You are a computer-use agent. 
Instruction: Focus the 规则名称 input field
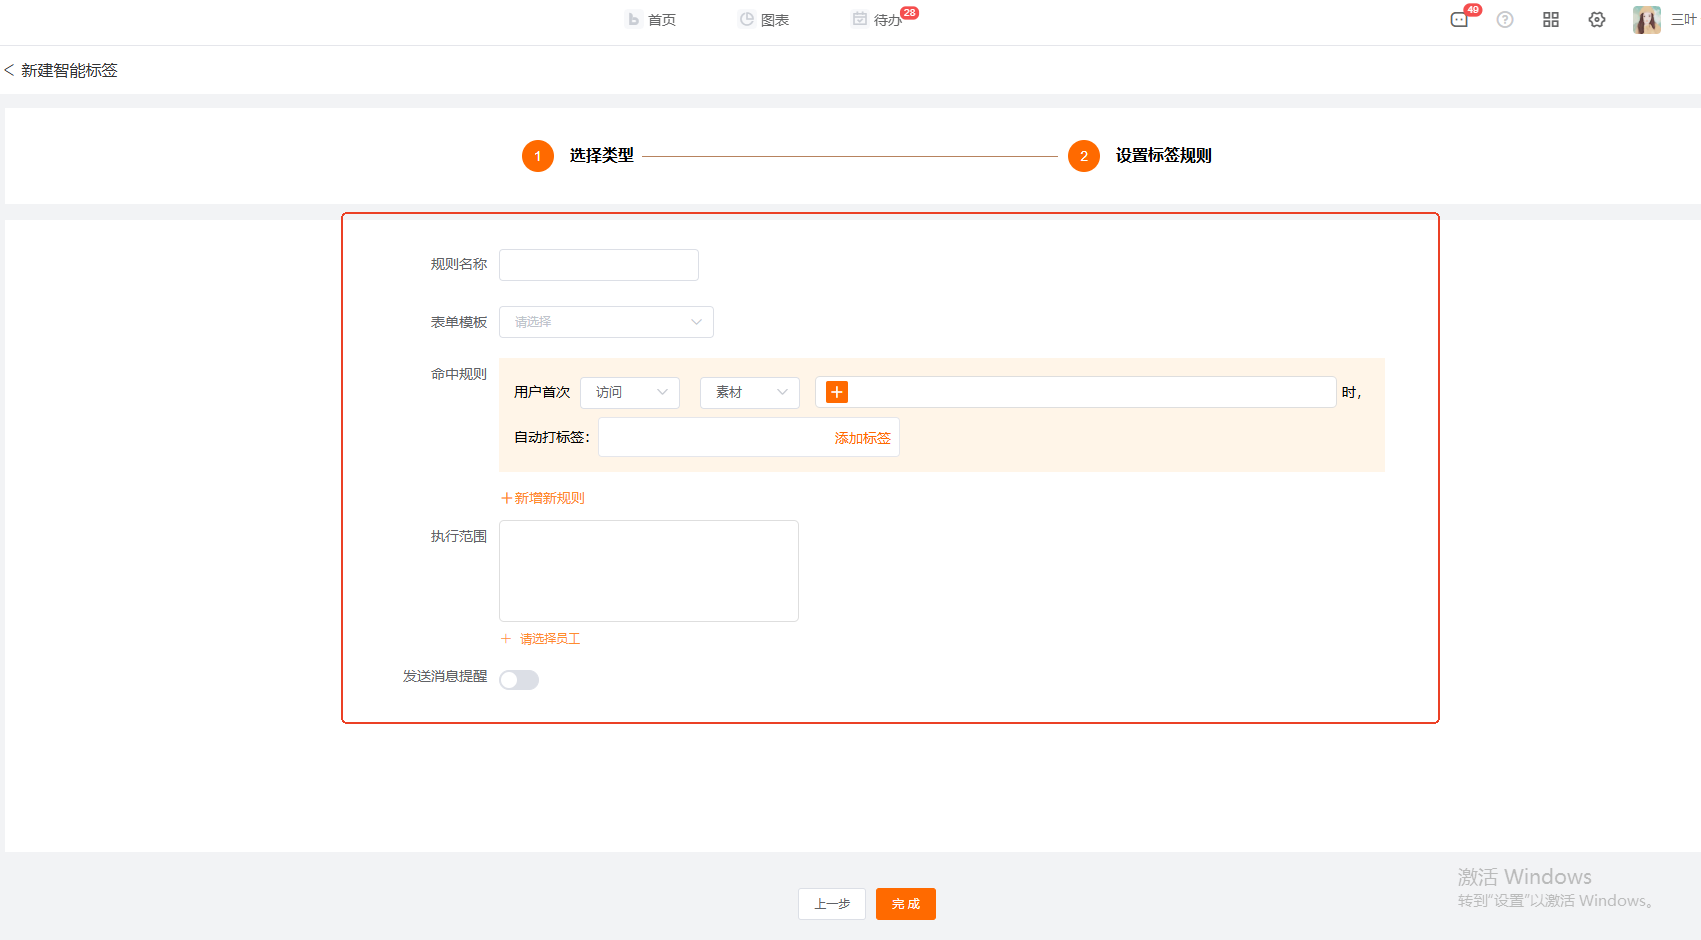(599, 265)
